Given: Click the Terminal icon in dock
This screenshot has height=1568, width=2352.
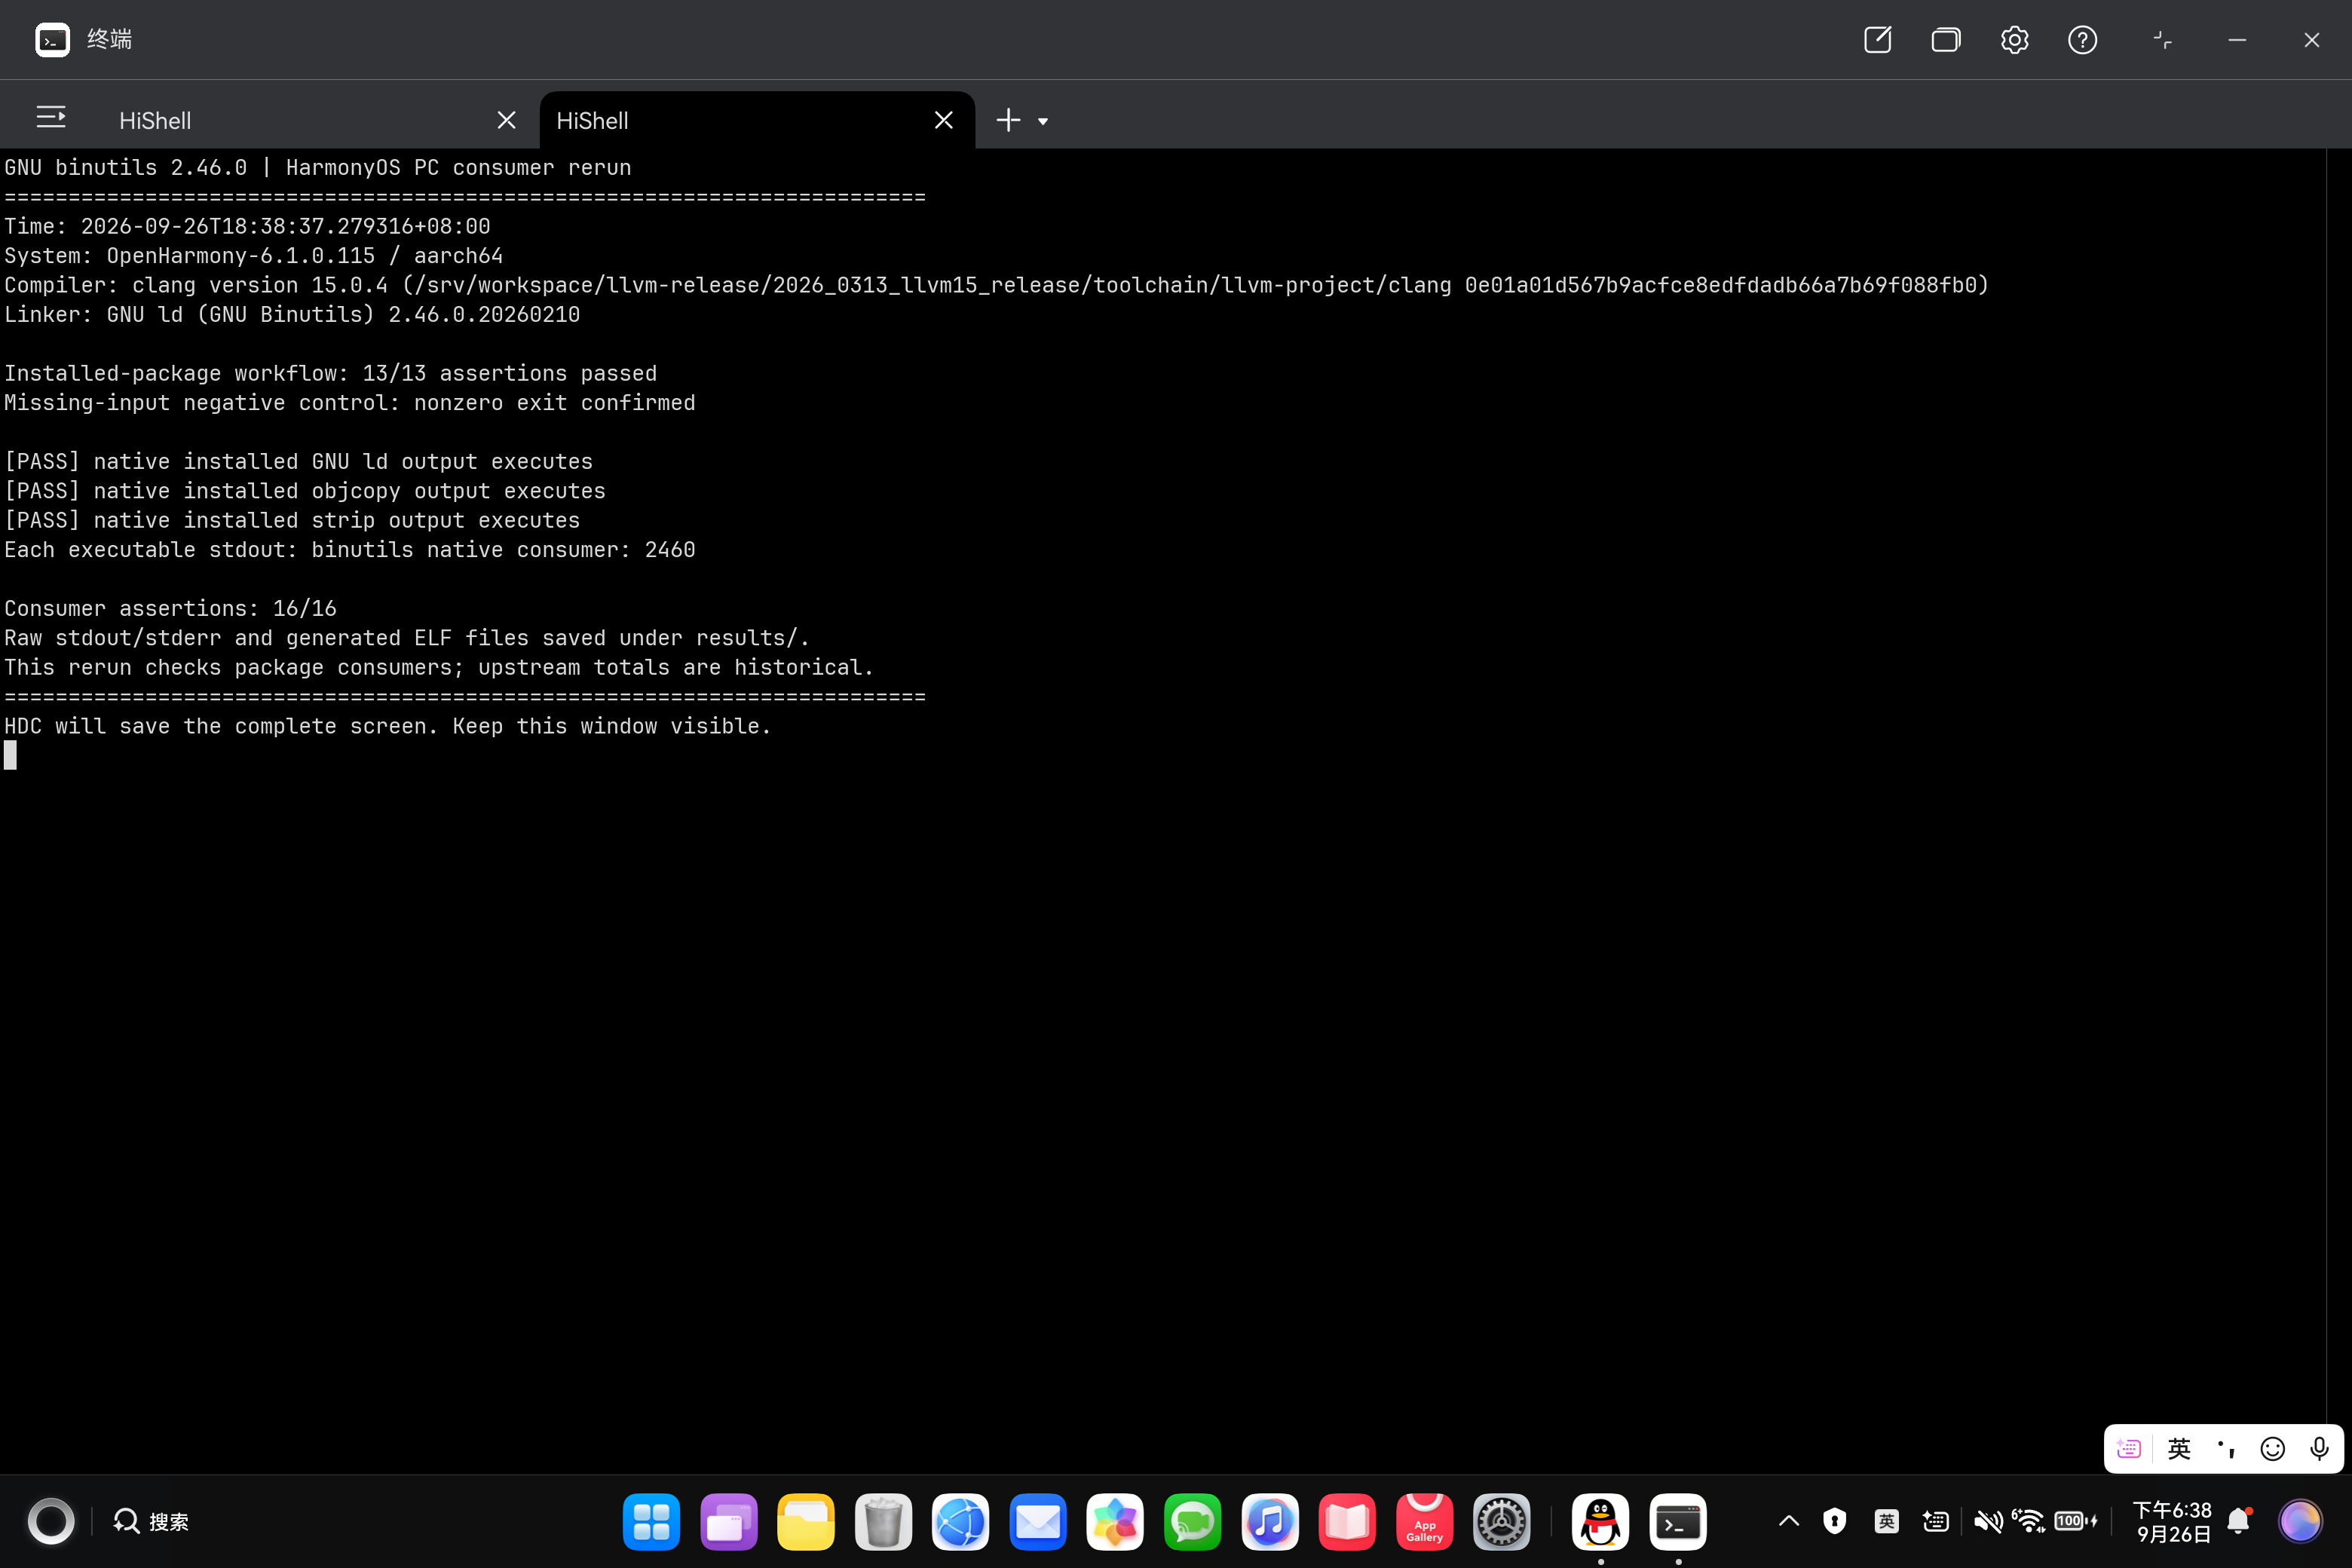Looking at the screenshot, I should [1678, 1521].
